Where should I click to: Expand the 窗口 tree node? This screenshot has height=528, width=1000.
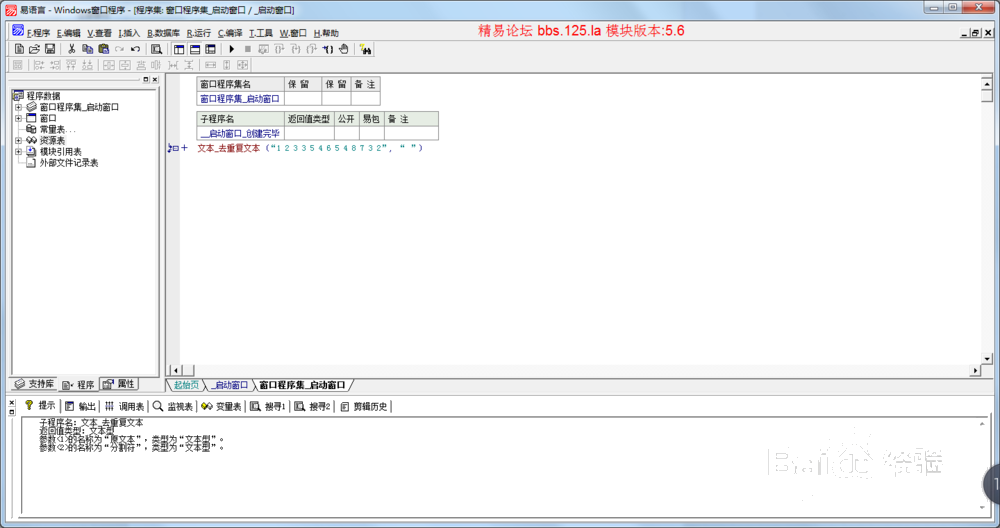pos(18,118)
